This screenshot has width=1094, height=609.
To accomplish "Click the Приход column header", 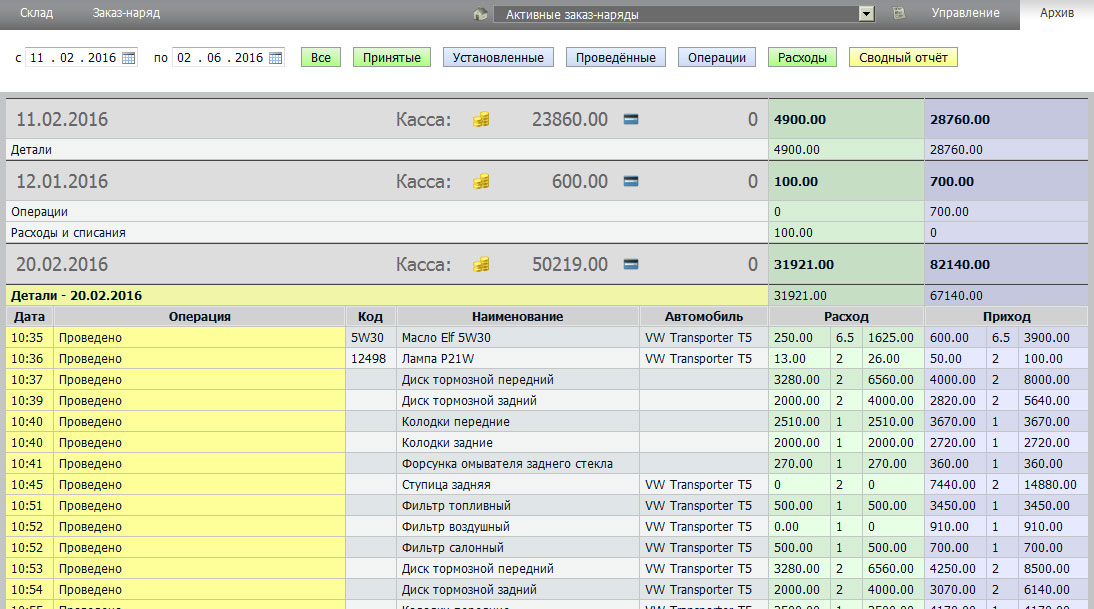I will pyautogui.click(x=1006, y=317).
